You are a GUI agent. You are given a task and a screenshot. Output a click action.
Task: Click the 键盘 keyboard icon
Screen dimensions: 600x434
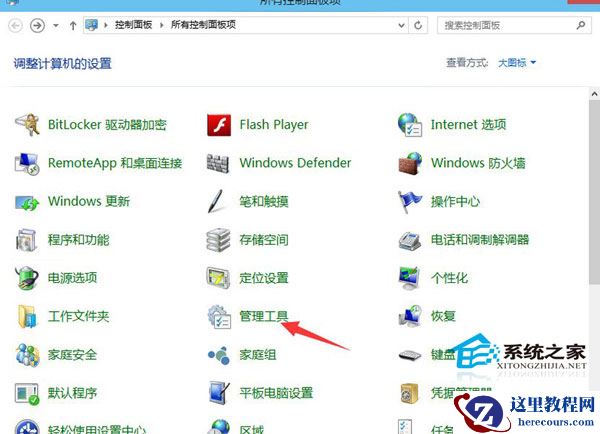(410, 356)
